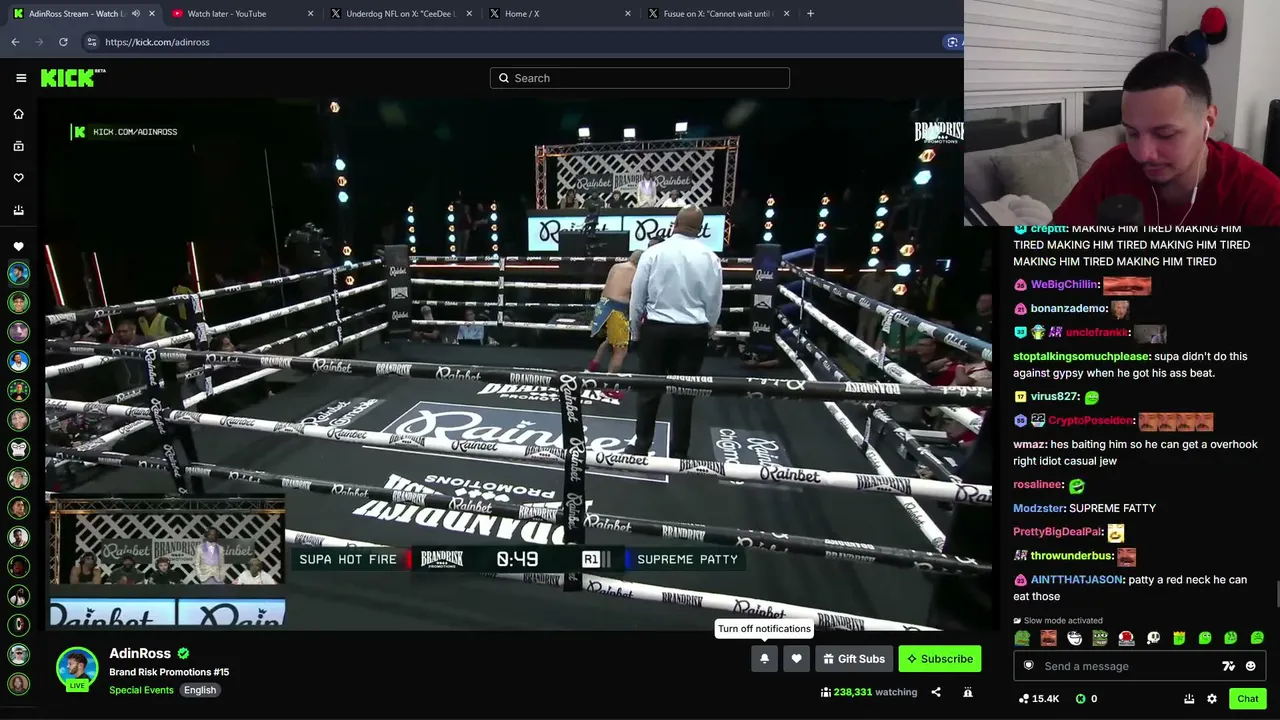This screenshot has width=1280, height=720.
Task: Click the 238,331 watching viewer count
Action: pyautogui.click(x=868, y=692)
